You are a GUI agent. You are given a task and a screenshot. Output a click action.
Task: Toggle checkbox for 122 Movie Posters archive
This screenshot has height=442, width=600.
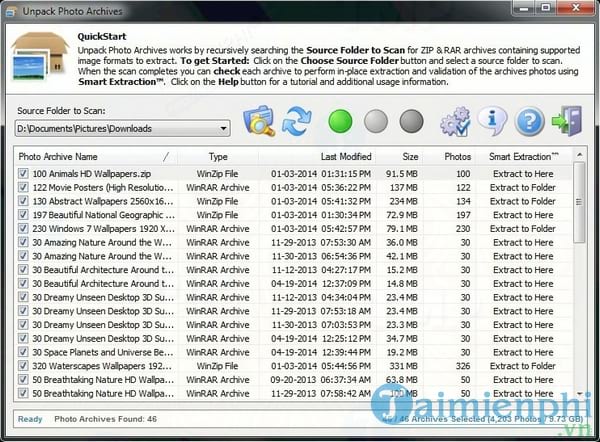tap(23, 187)
